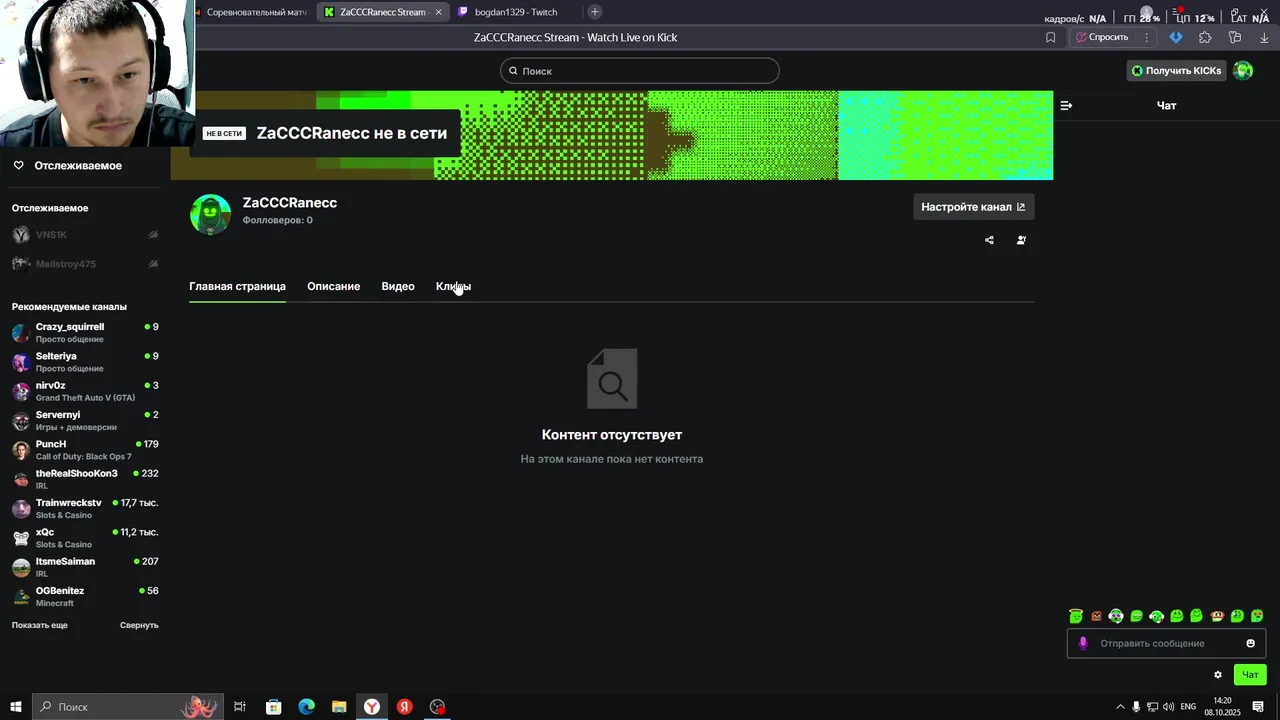Open the ZaCCCRanecc channel avatar
The image size is (1280, 720).
211,214
